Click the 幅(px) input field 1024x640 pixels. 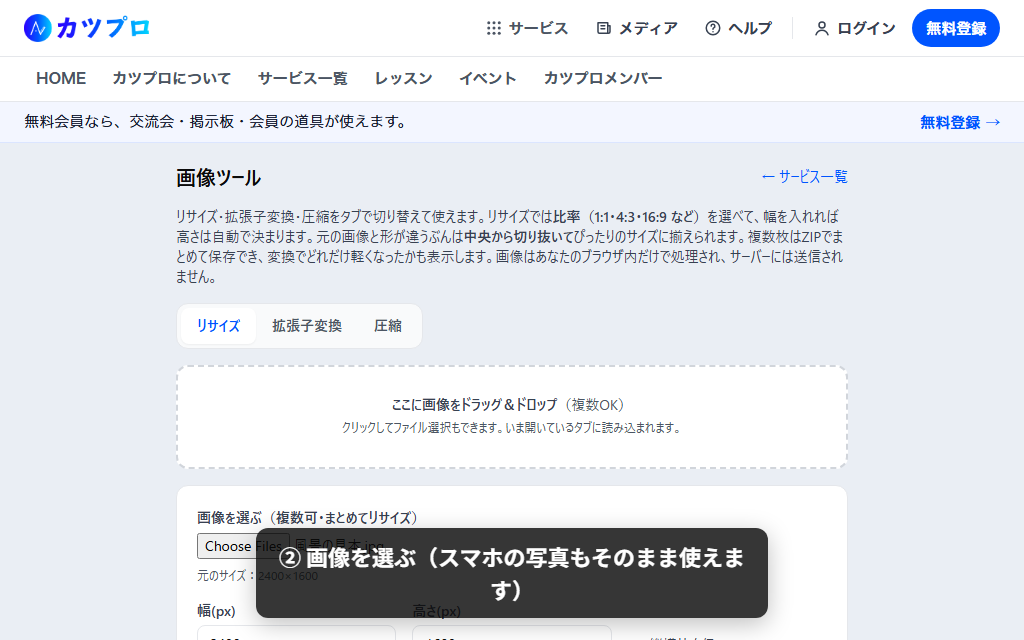296,633
